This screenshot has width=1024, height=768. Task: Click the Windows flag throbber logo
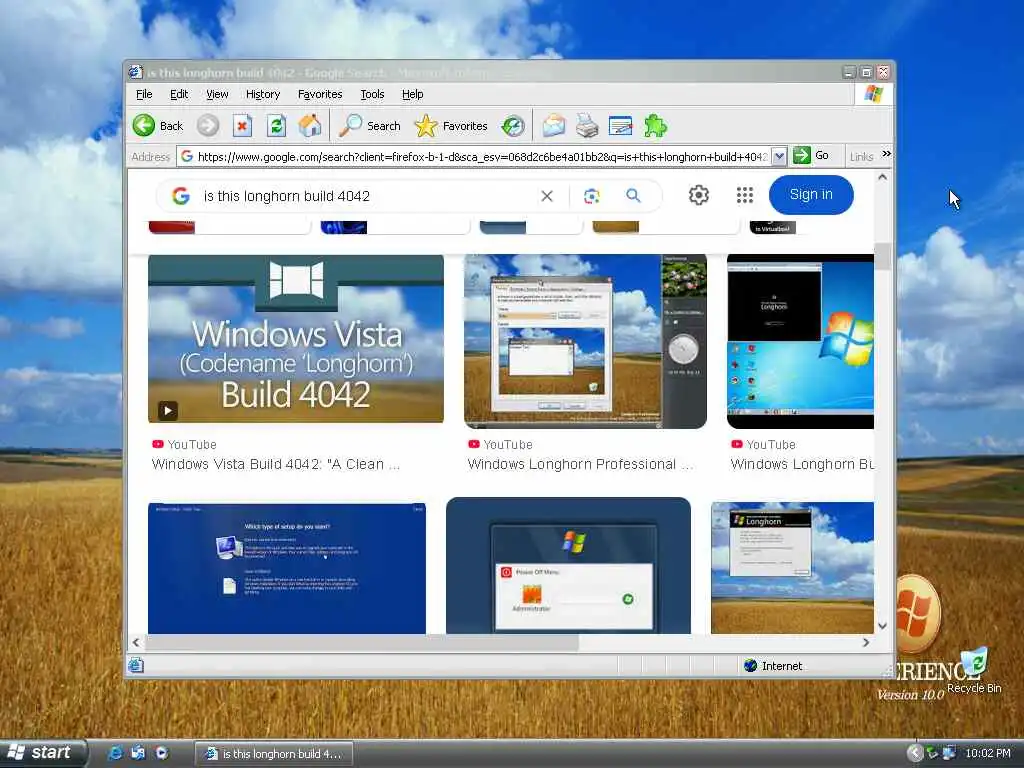(874, 94)
